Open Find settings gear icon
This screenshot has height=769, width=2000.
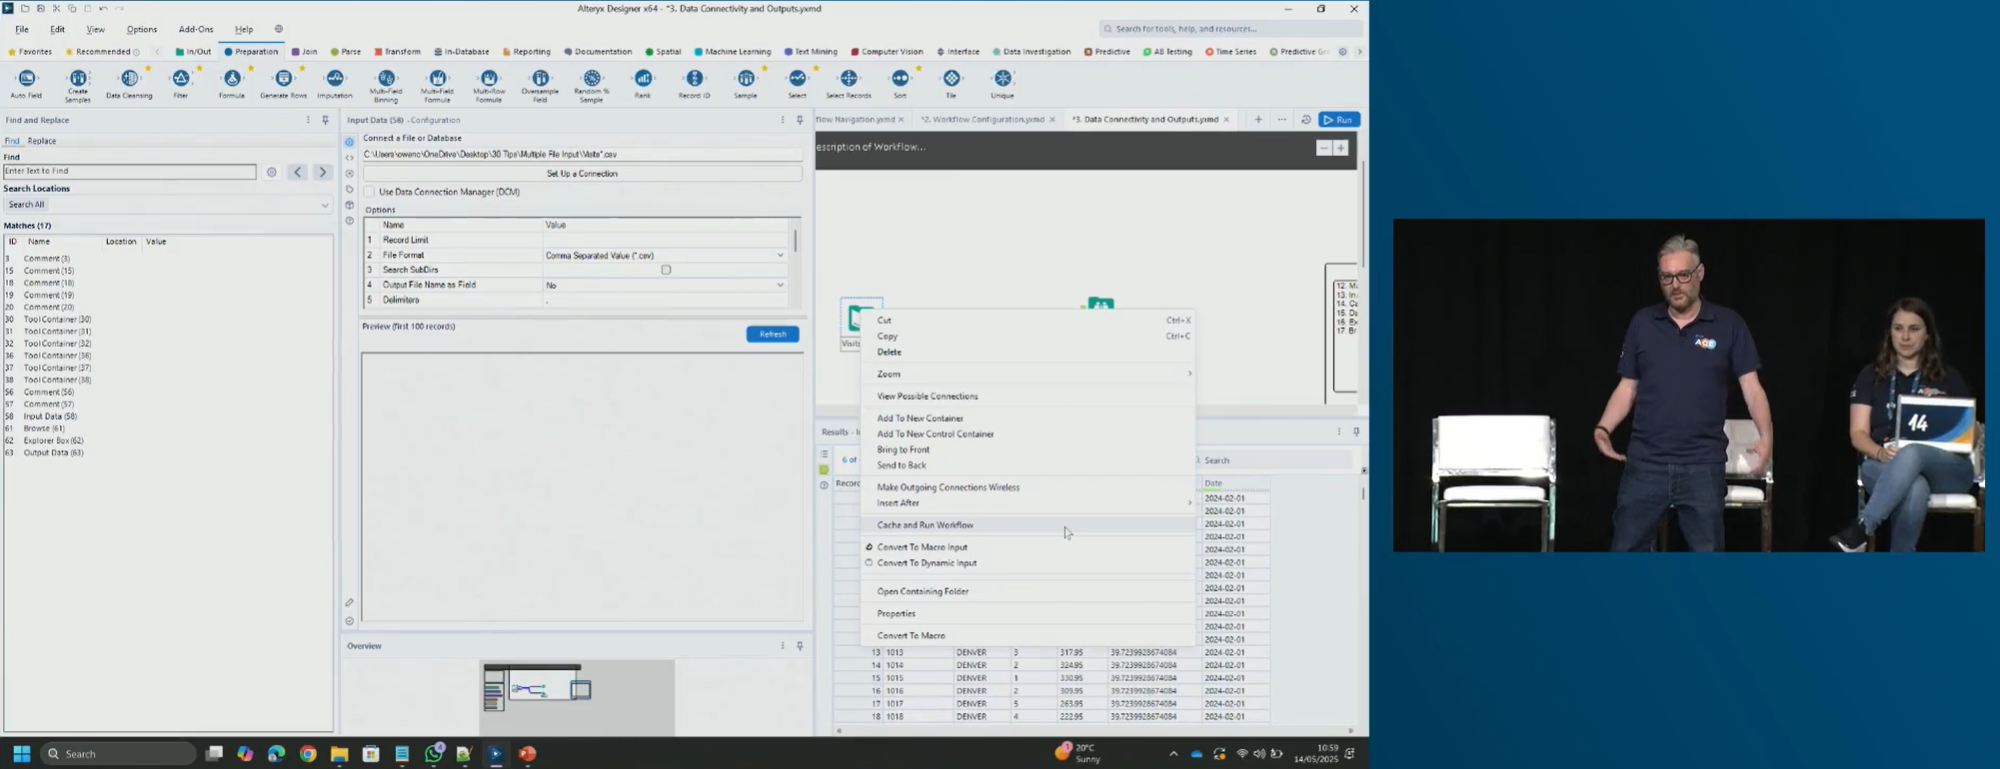[x=271, y=172]
